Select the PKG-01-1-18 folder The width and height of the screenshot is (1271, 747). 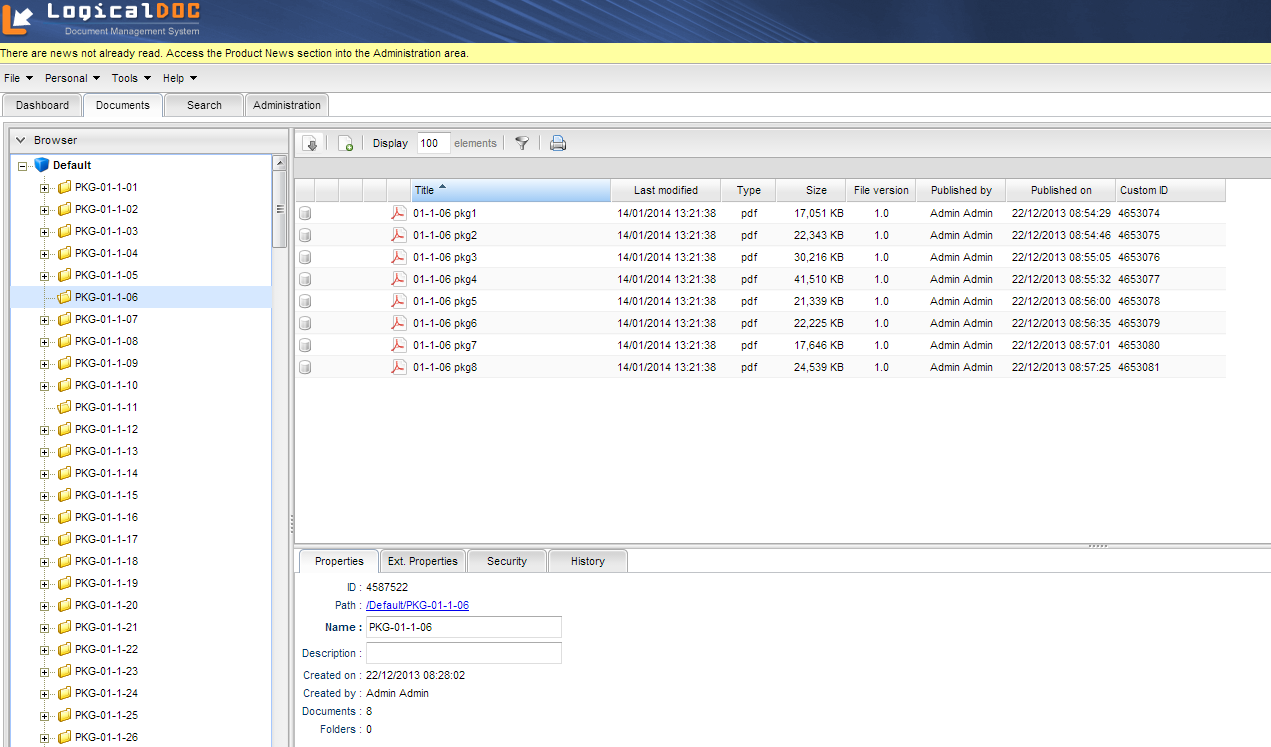pyautogui.click(x=106, y=561)
